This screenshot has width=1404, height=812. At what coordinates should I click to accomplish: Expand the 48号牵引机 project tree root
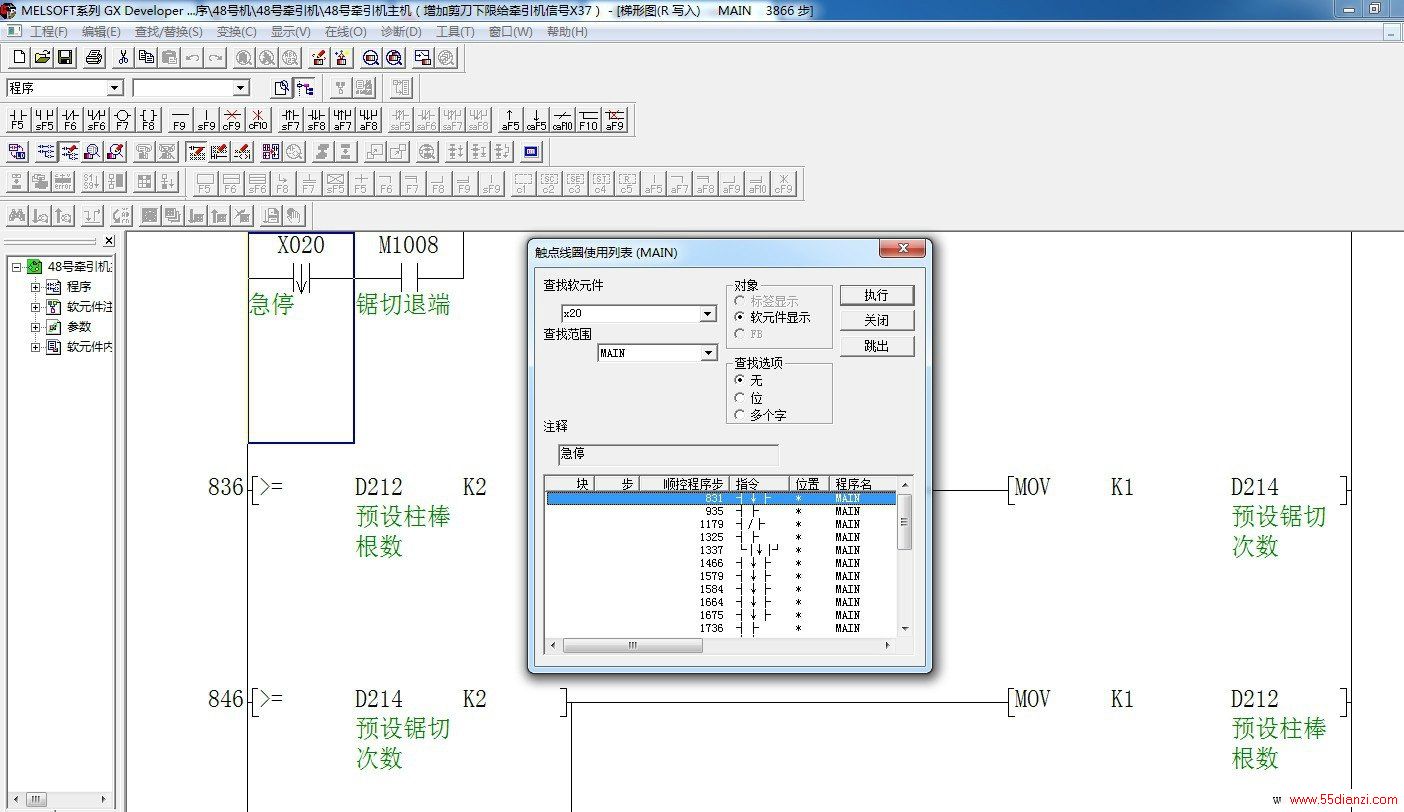[17, 267]
